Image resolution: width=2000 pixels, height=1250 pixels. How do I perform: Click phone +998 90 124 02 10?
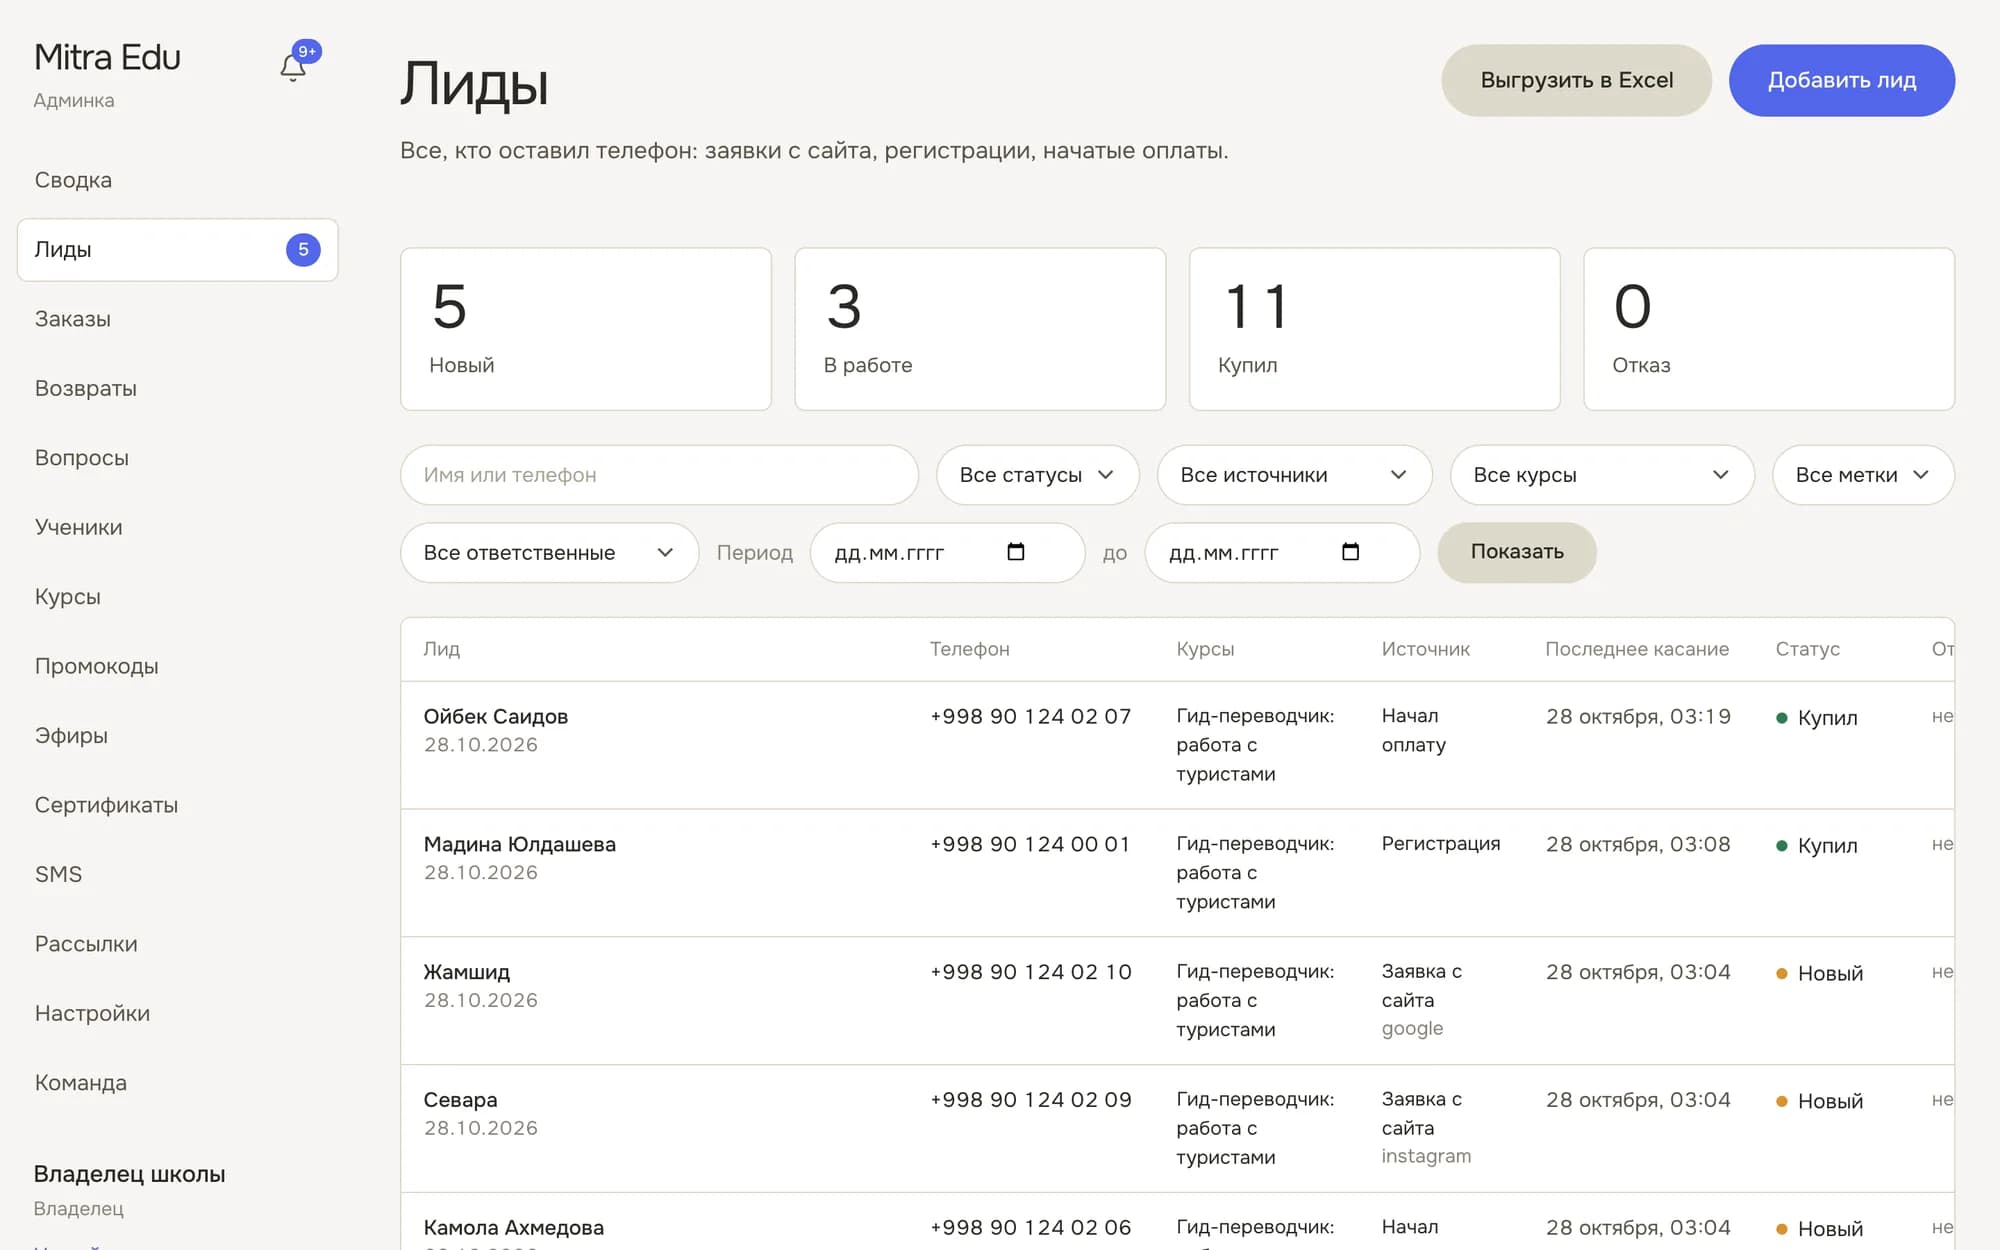(x=1030, y=972)
